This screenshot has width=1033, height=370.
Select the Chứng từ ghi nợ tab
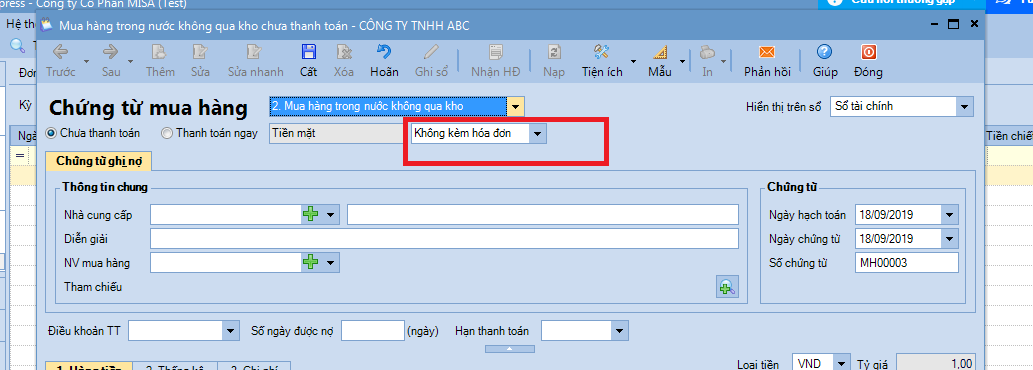click(99, 161)
